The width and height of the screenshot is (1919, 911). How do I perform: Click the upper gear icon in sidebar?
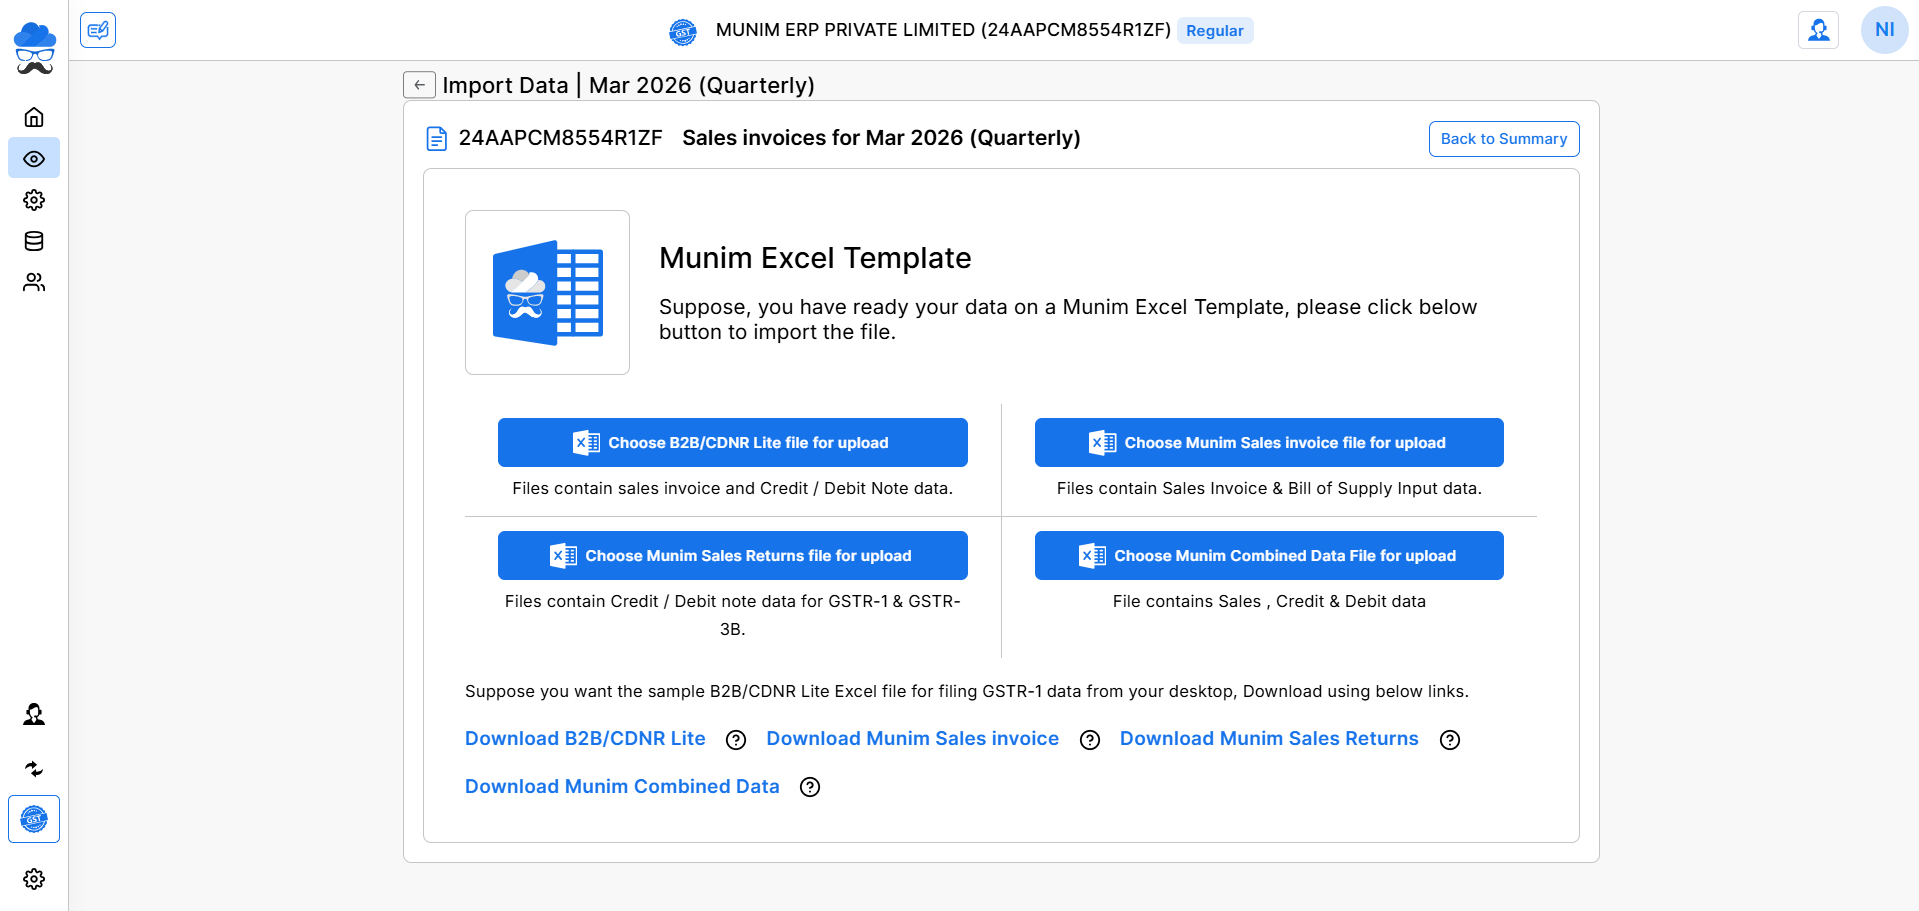[x=34, y=200]
